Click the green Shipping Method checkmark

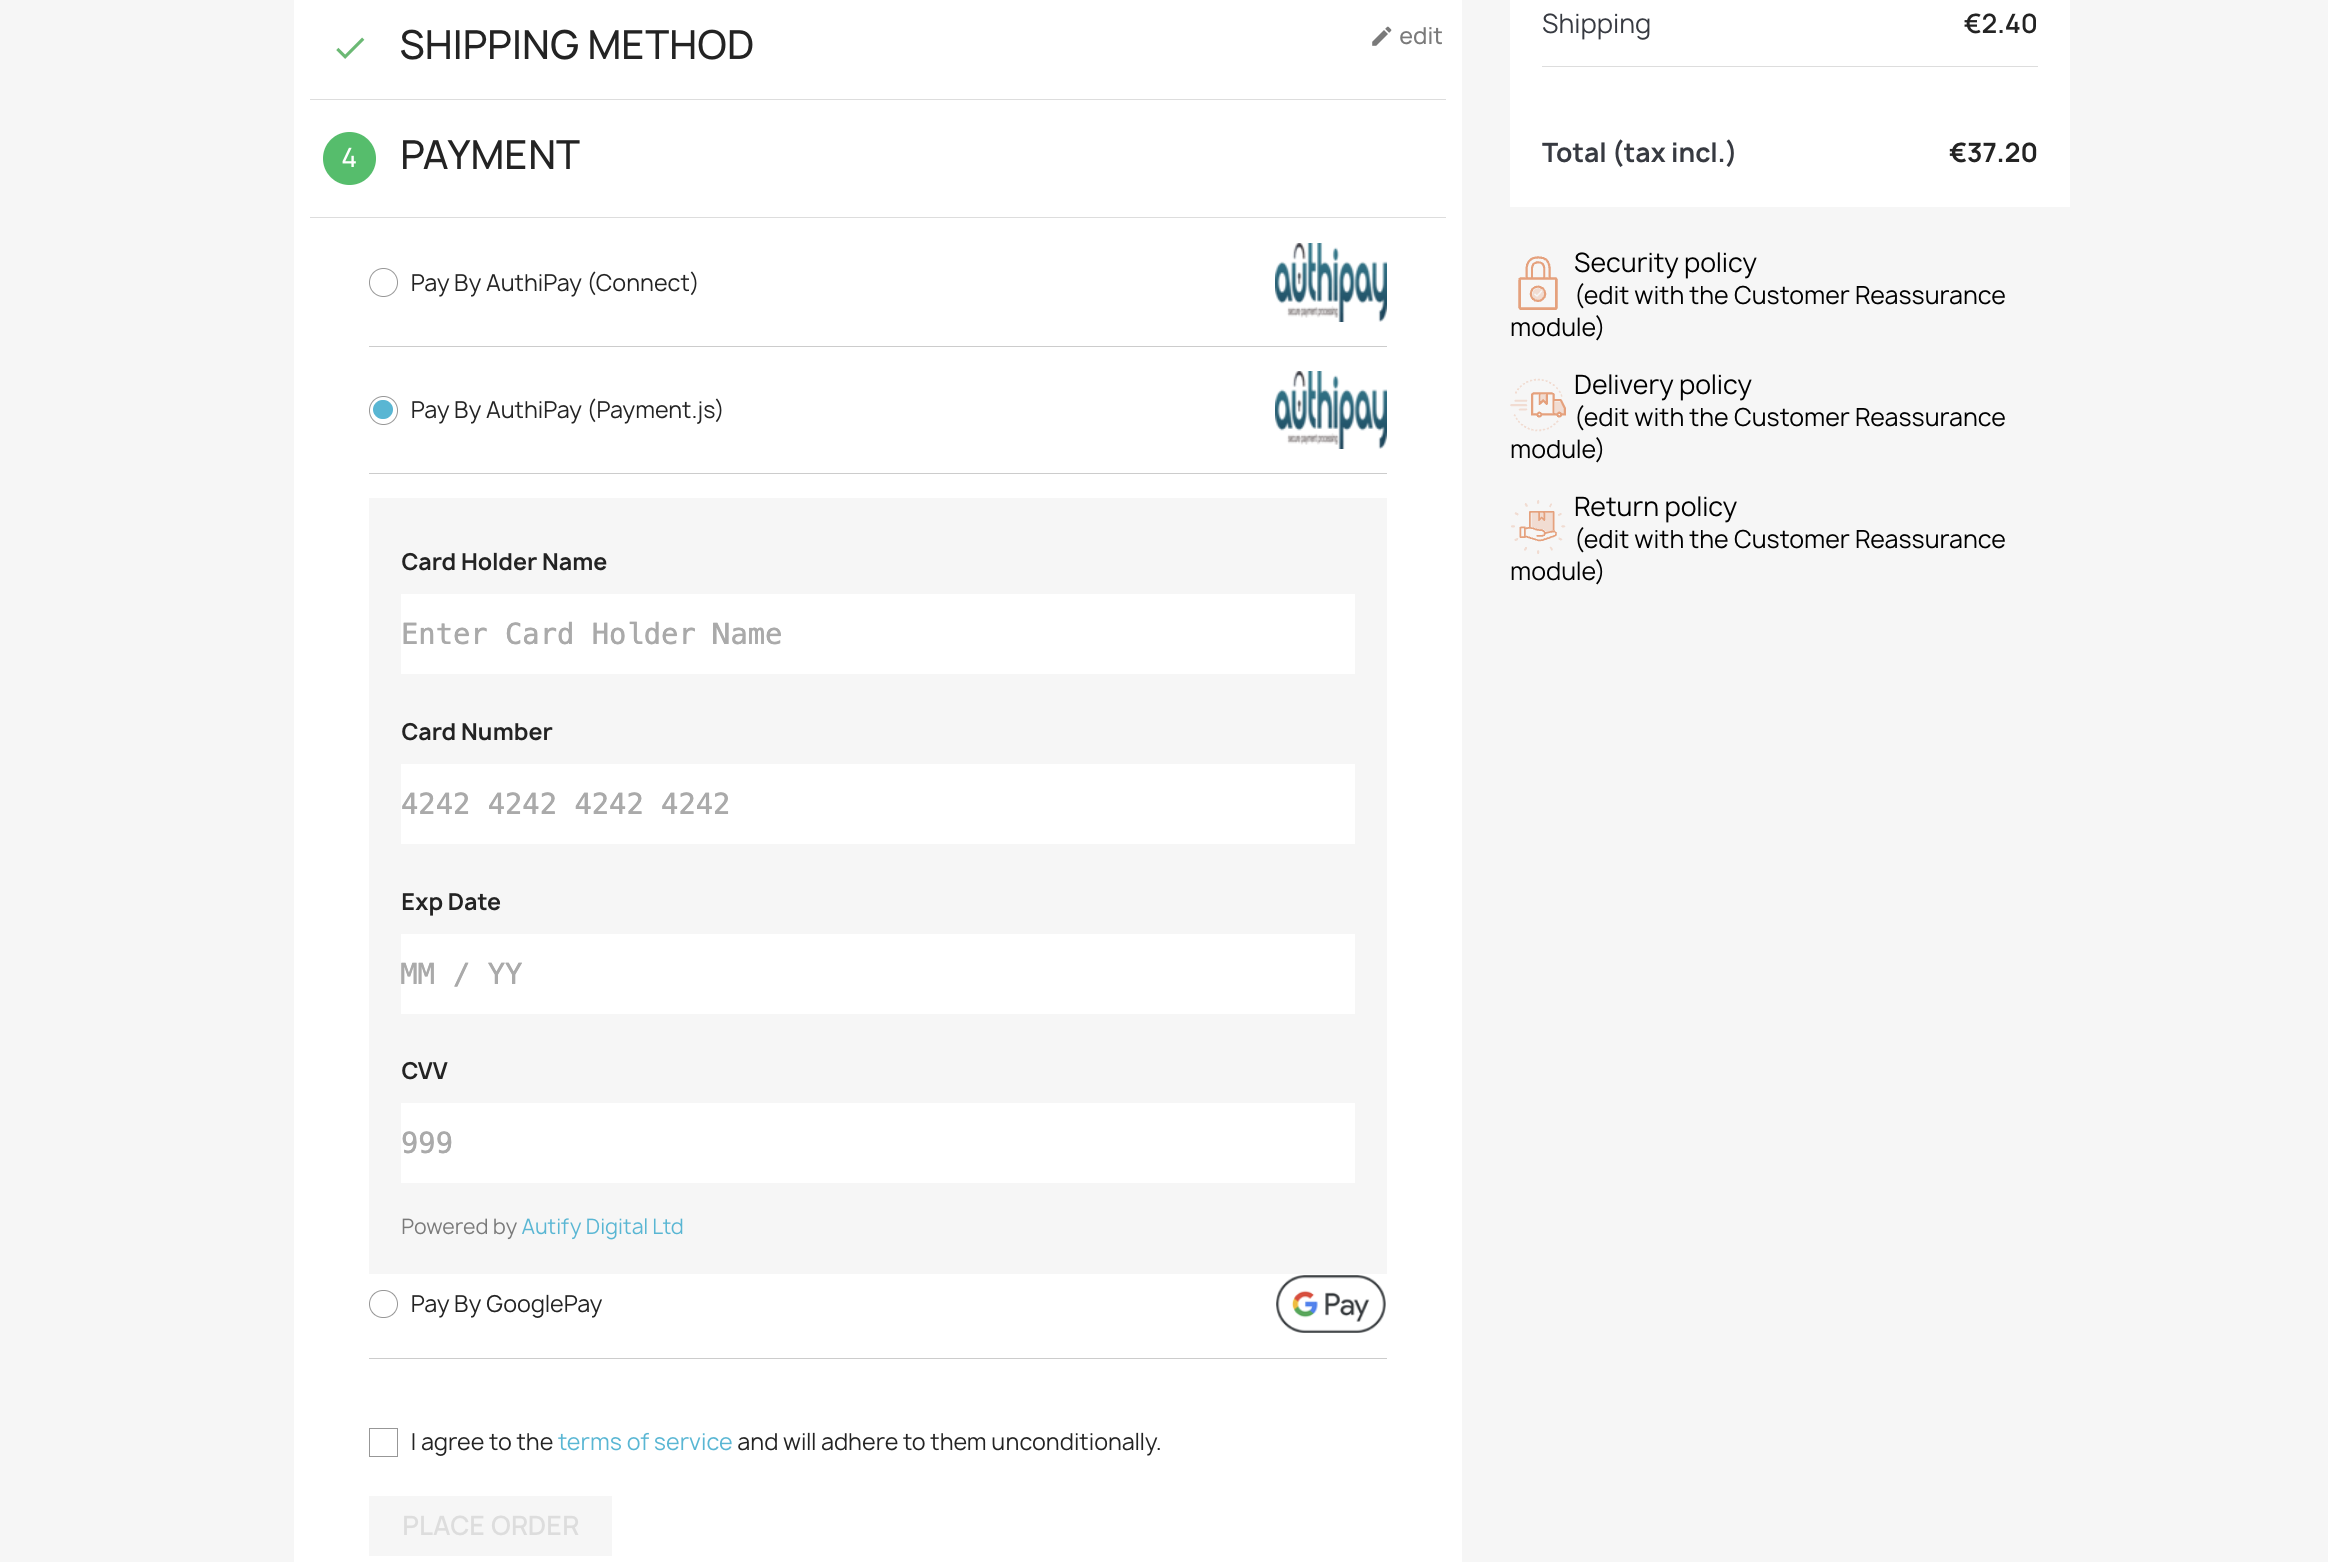(350, 47)
